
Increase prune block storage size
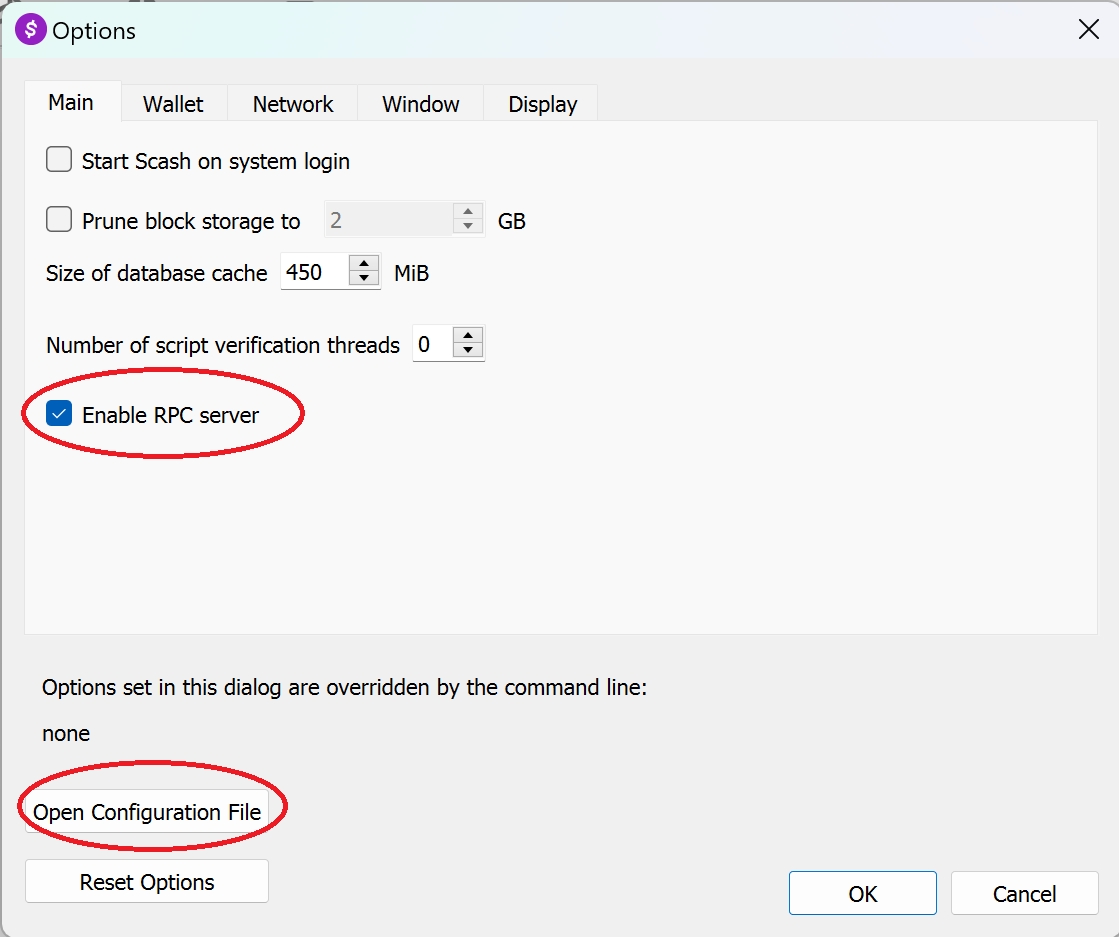468,212
